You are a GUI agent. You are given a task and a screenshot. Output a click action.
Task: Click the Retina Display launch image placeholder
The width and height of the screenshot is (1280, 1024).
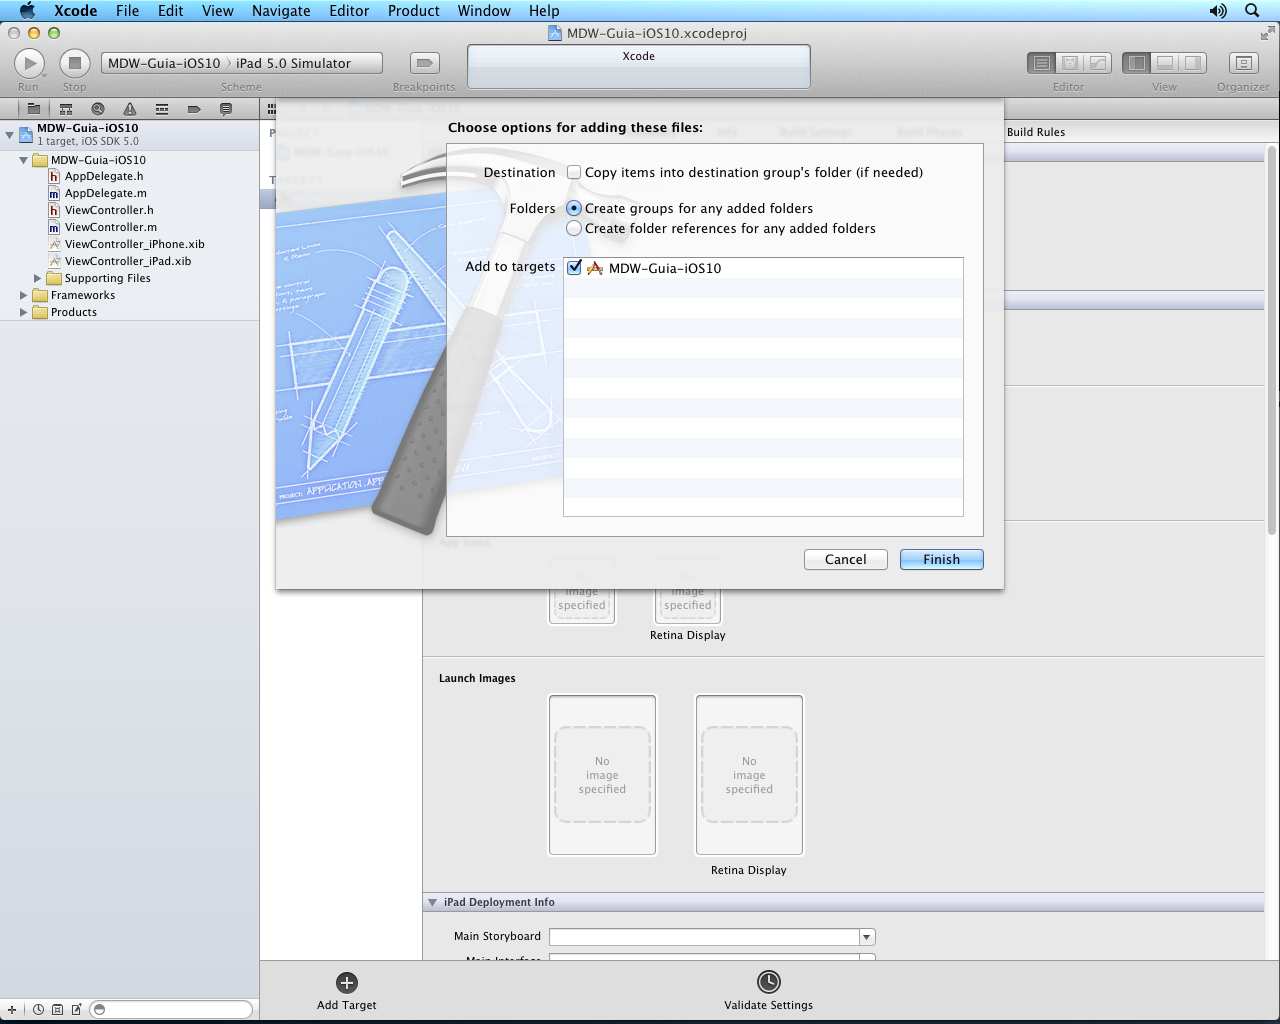click(749, 775)
